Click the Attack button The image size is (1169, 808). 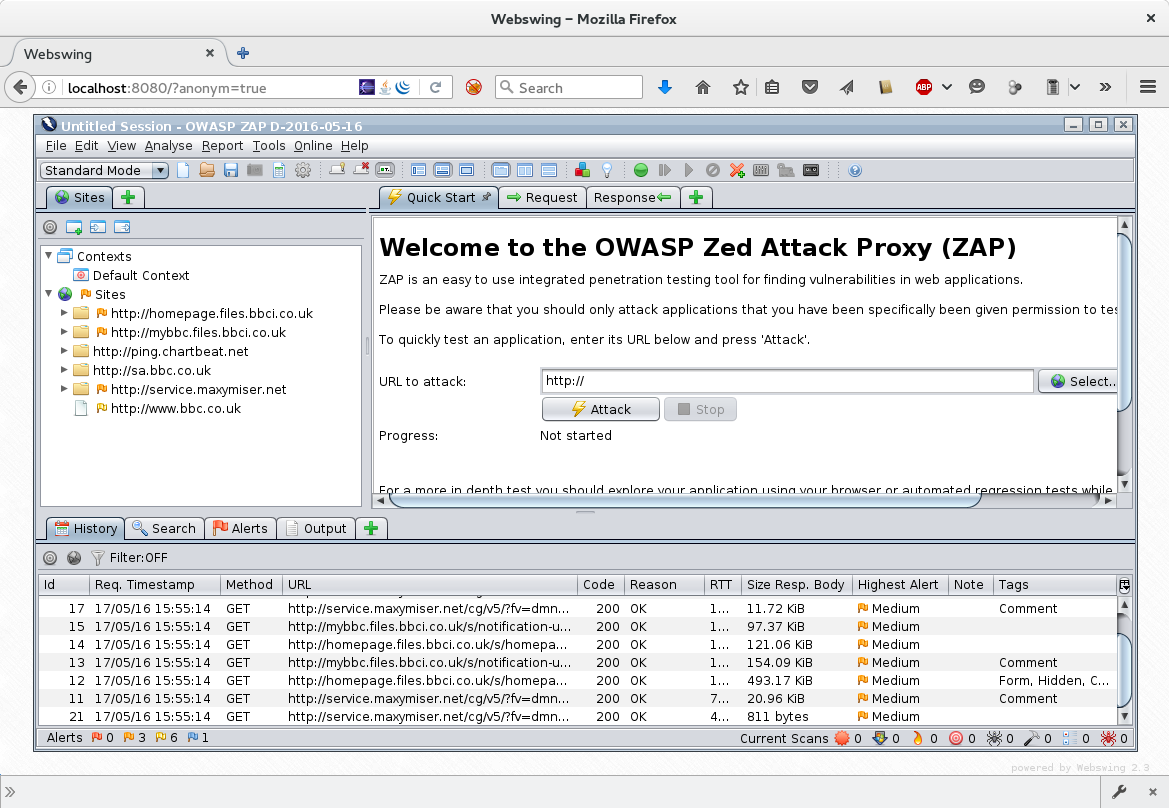(601, 409)
